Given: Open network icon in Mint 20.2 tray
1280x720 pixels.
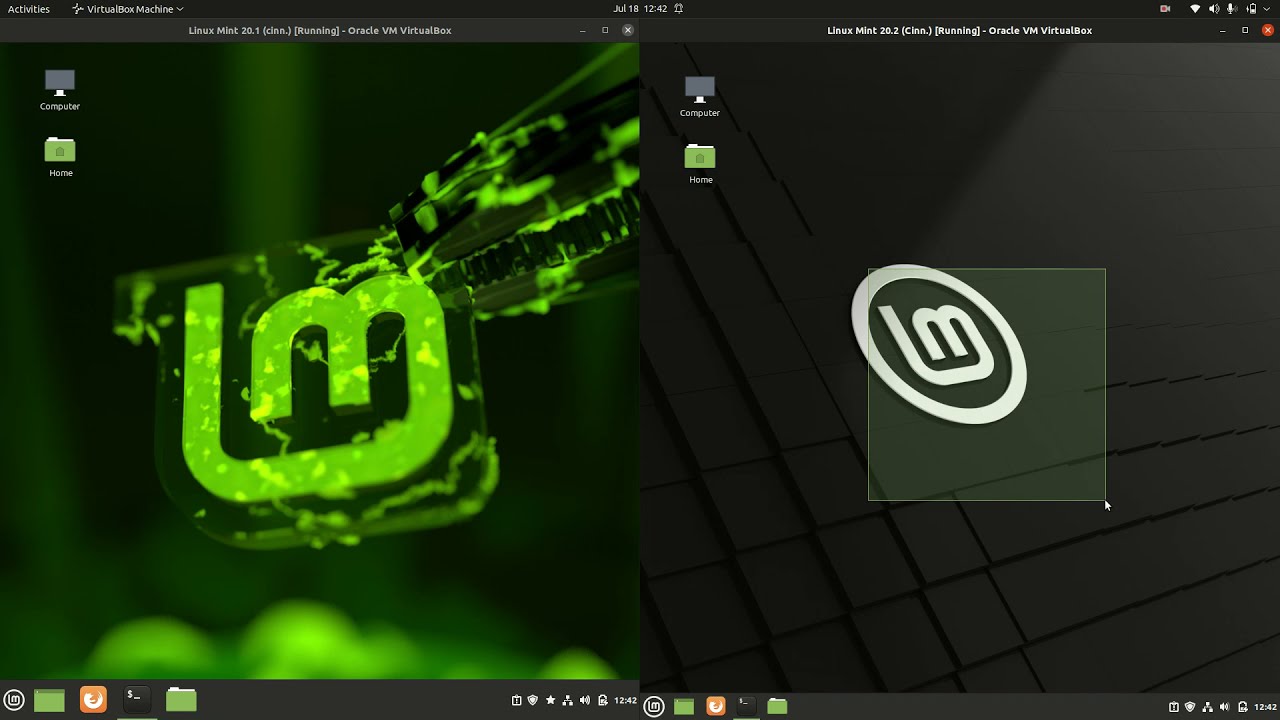Looking at the screenshot, I should coord(1207,707).
